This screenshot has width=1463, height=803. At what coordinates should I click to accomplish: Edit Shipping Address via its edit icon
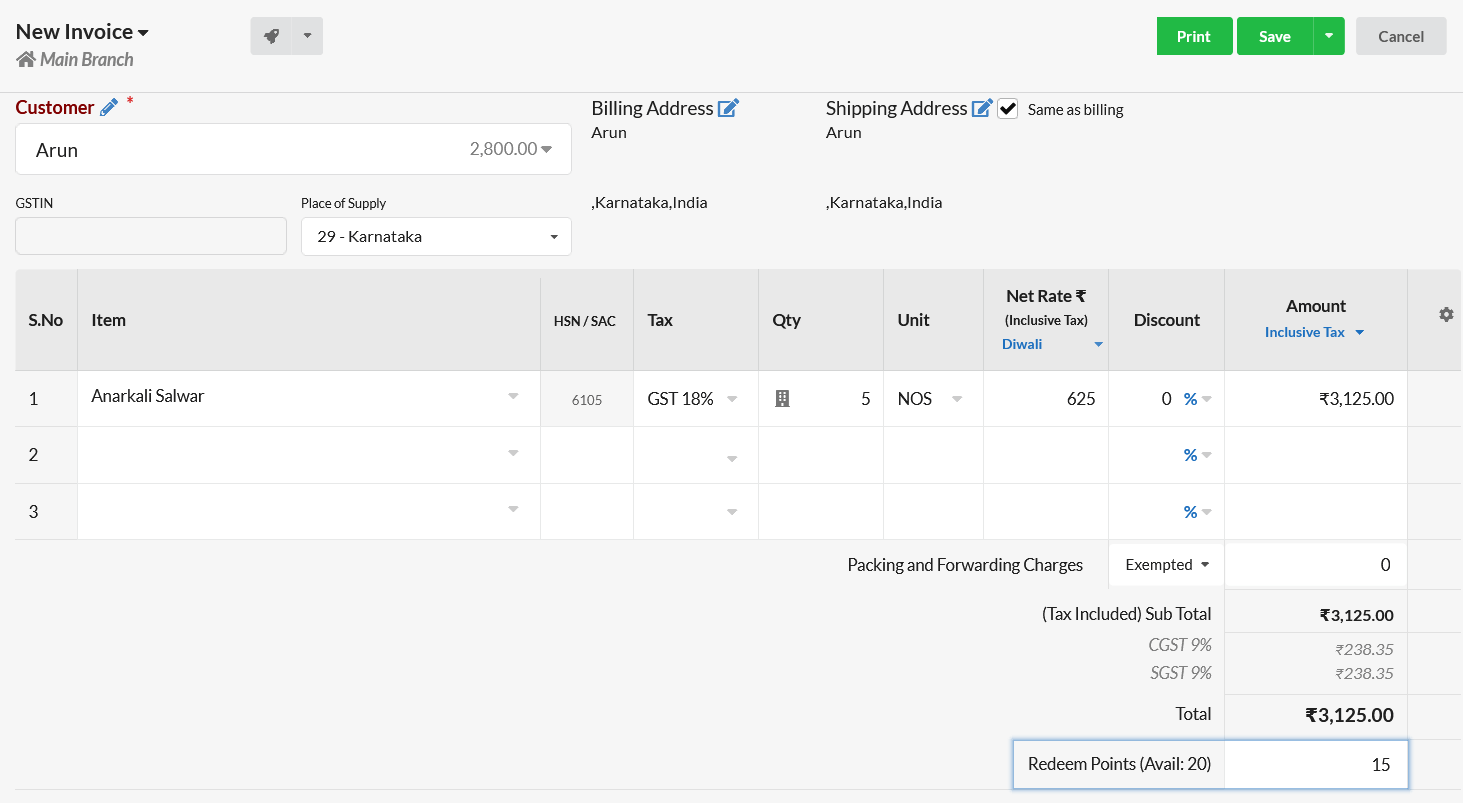tap(983, 108)
